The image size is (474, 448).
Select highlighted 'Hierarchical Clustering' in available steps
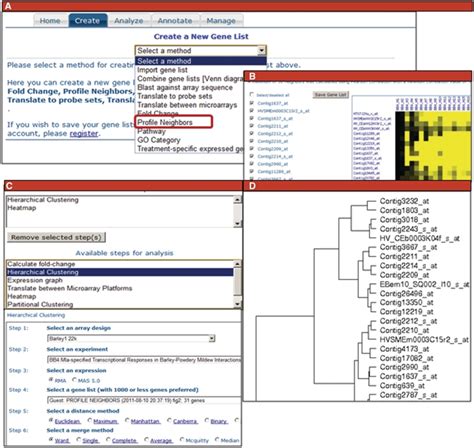click(120, 272)
